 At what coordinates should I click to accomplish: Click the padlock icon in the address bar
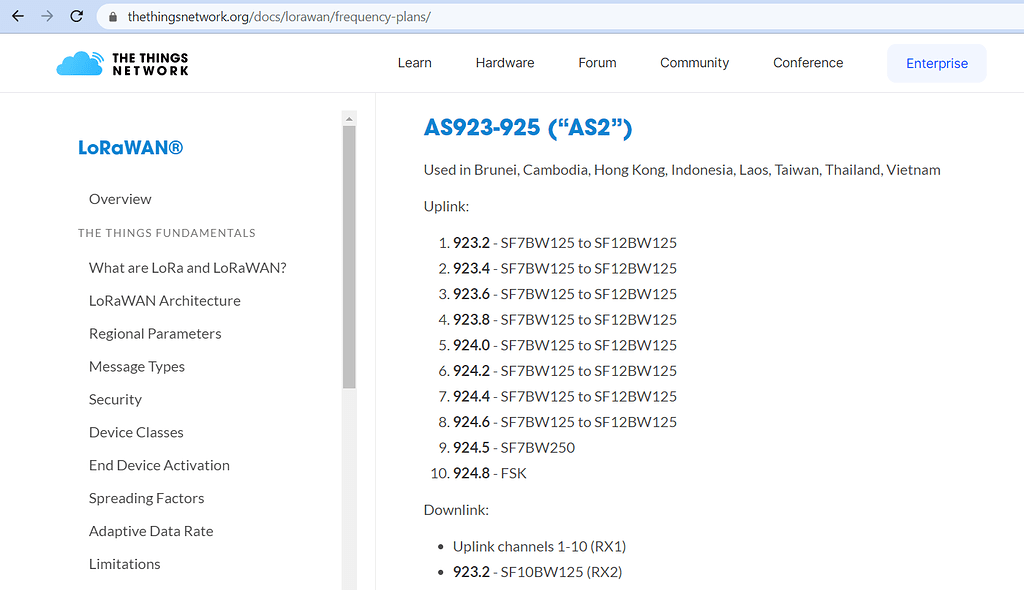tap(113, 16)
